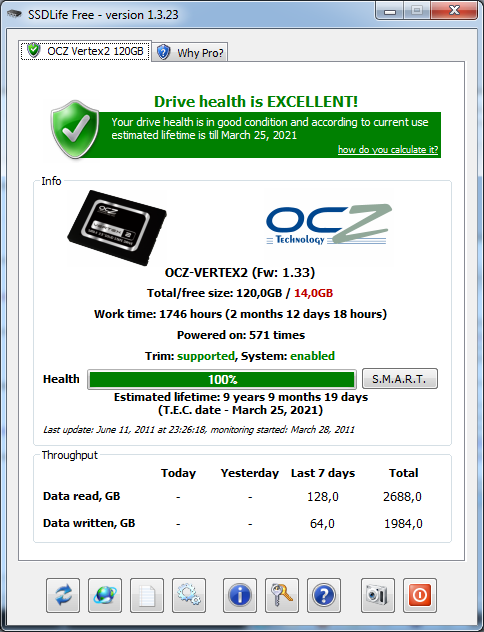Click the 128,0 data read value
Viewport: 484px width, 632px height.
[323, 497]
